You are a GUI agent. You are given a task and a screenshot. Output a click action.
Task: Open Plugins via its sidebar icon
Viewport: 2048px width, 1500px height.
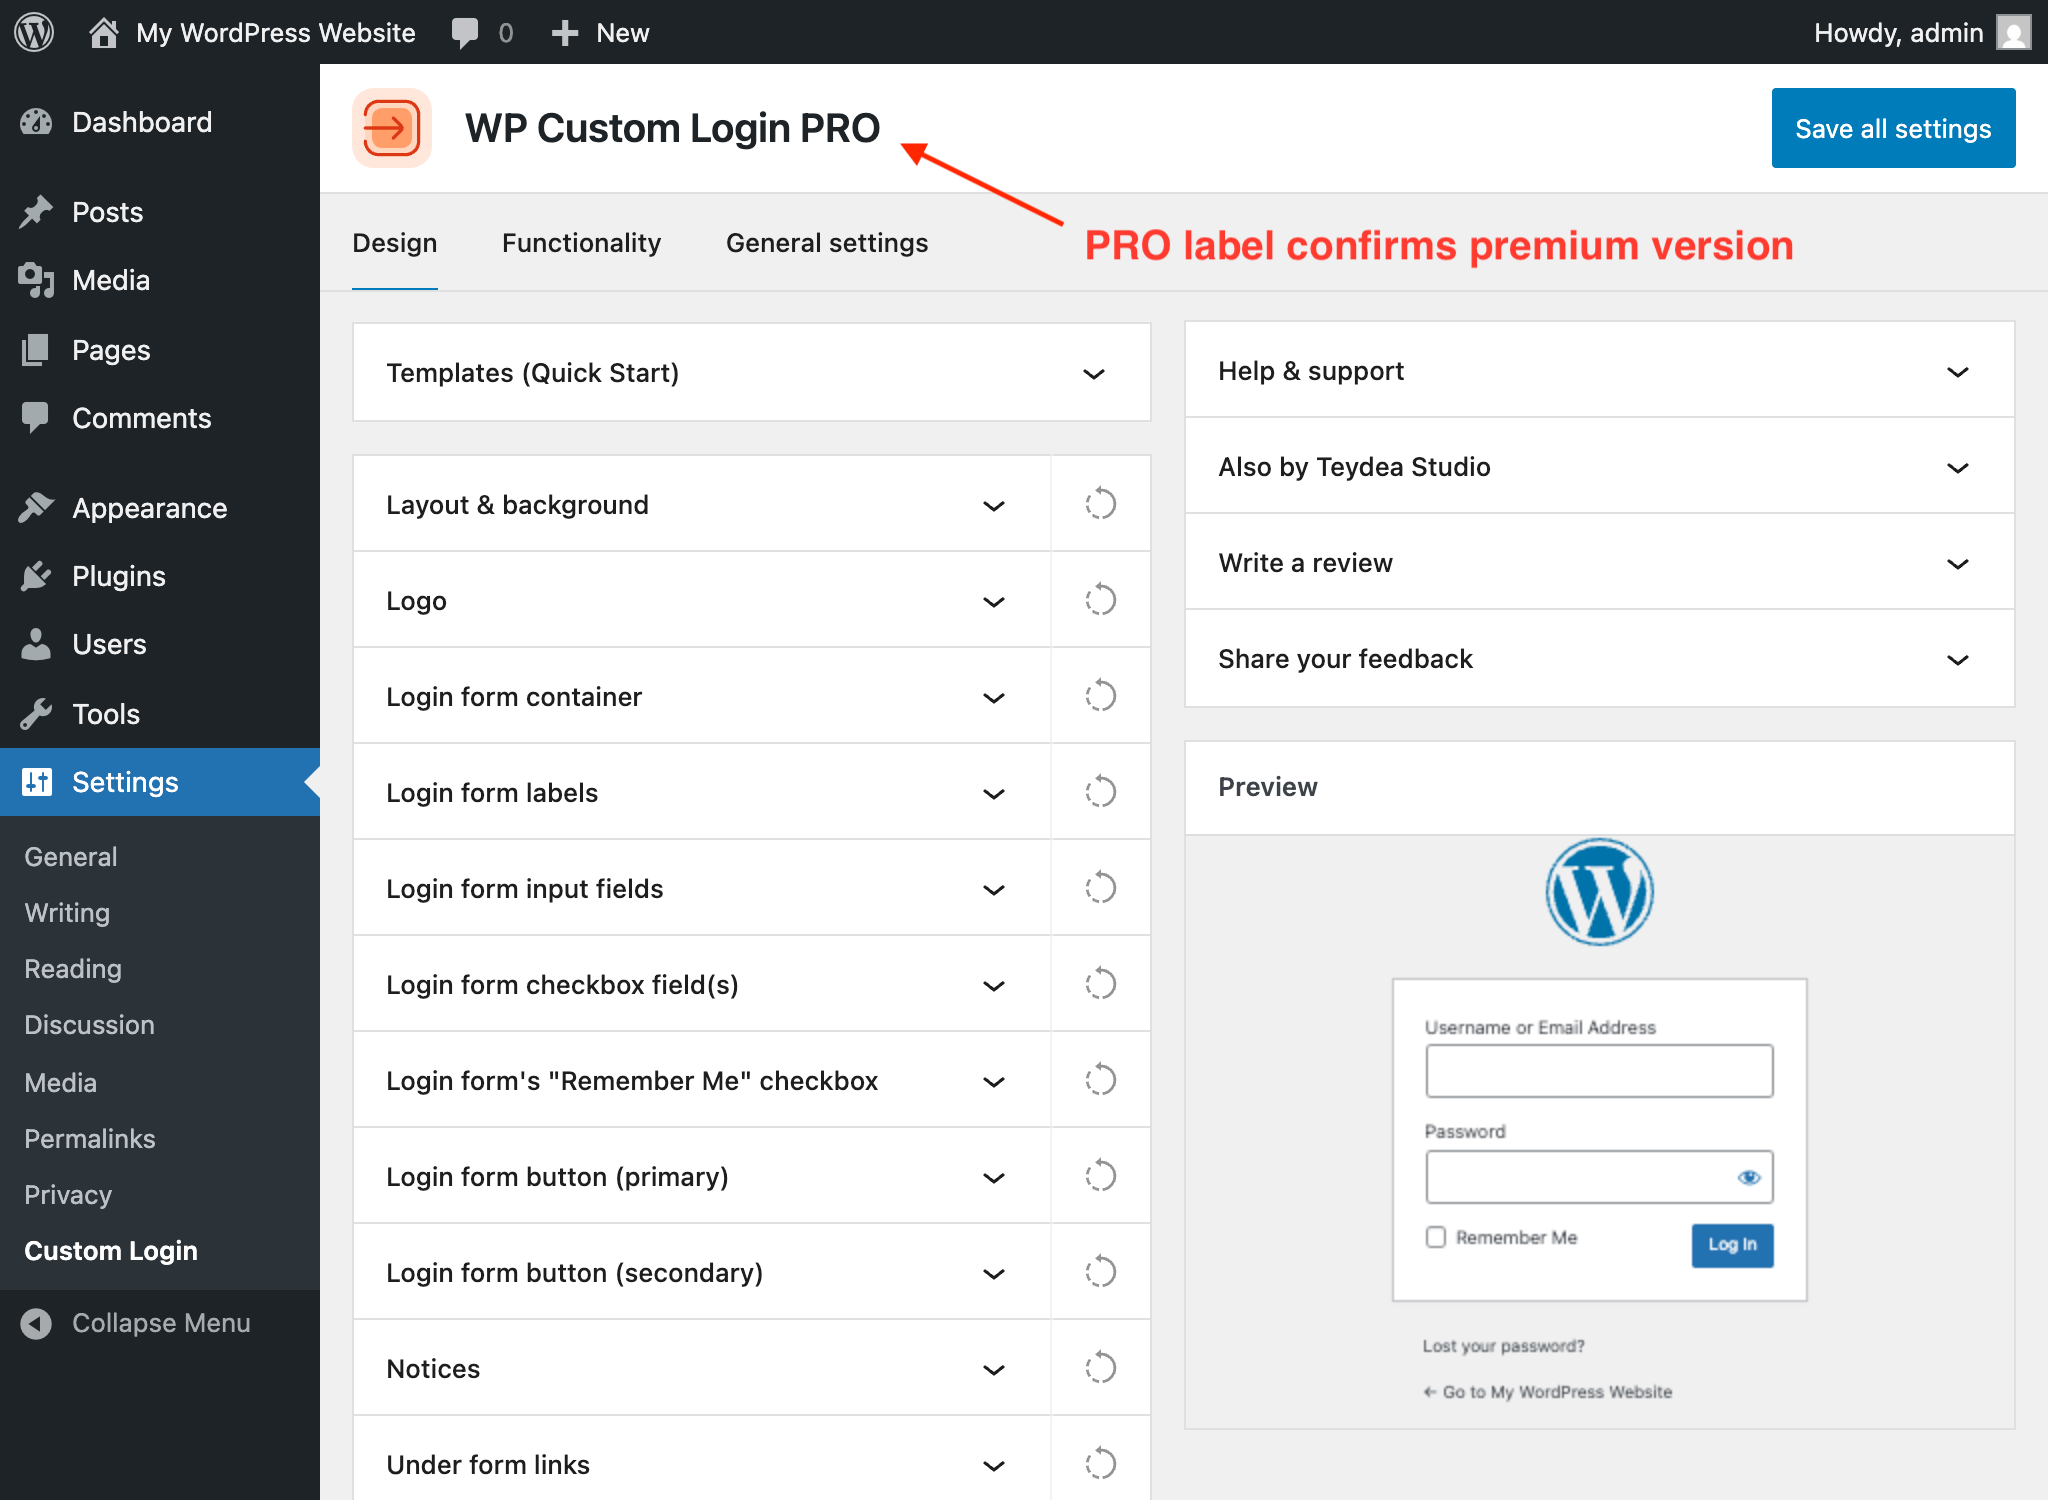tap(36, 575)
